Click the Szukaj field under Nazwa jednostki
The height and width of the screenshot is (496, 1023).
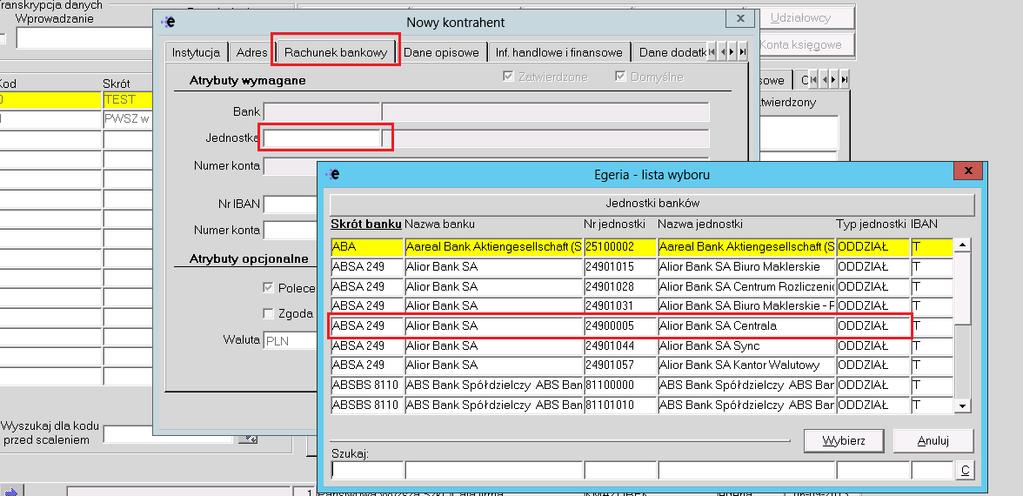[746, 470]
